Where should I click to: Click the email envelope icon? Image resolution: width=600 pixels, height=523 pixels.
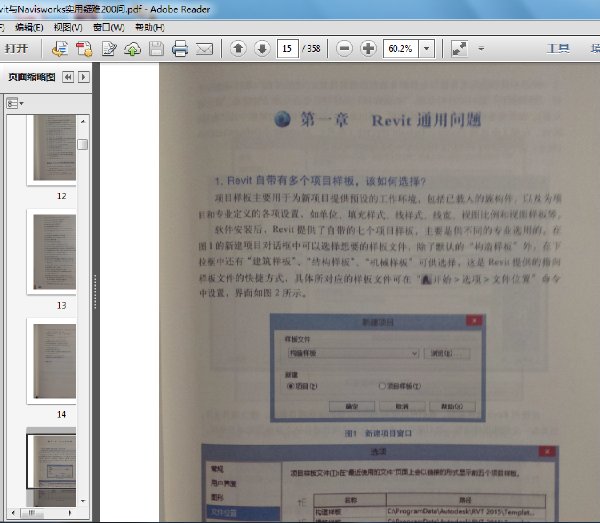tap(204, 49)
